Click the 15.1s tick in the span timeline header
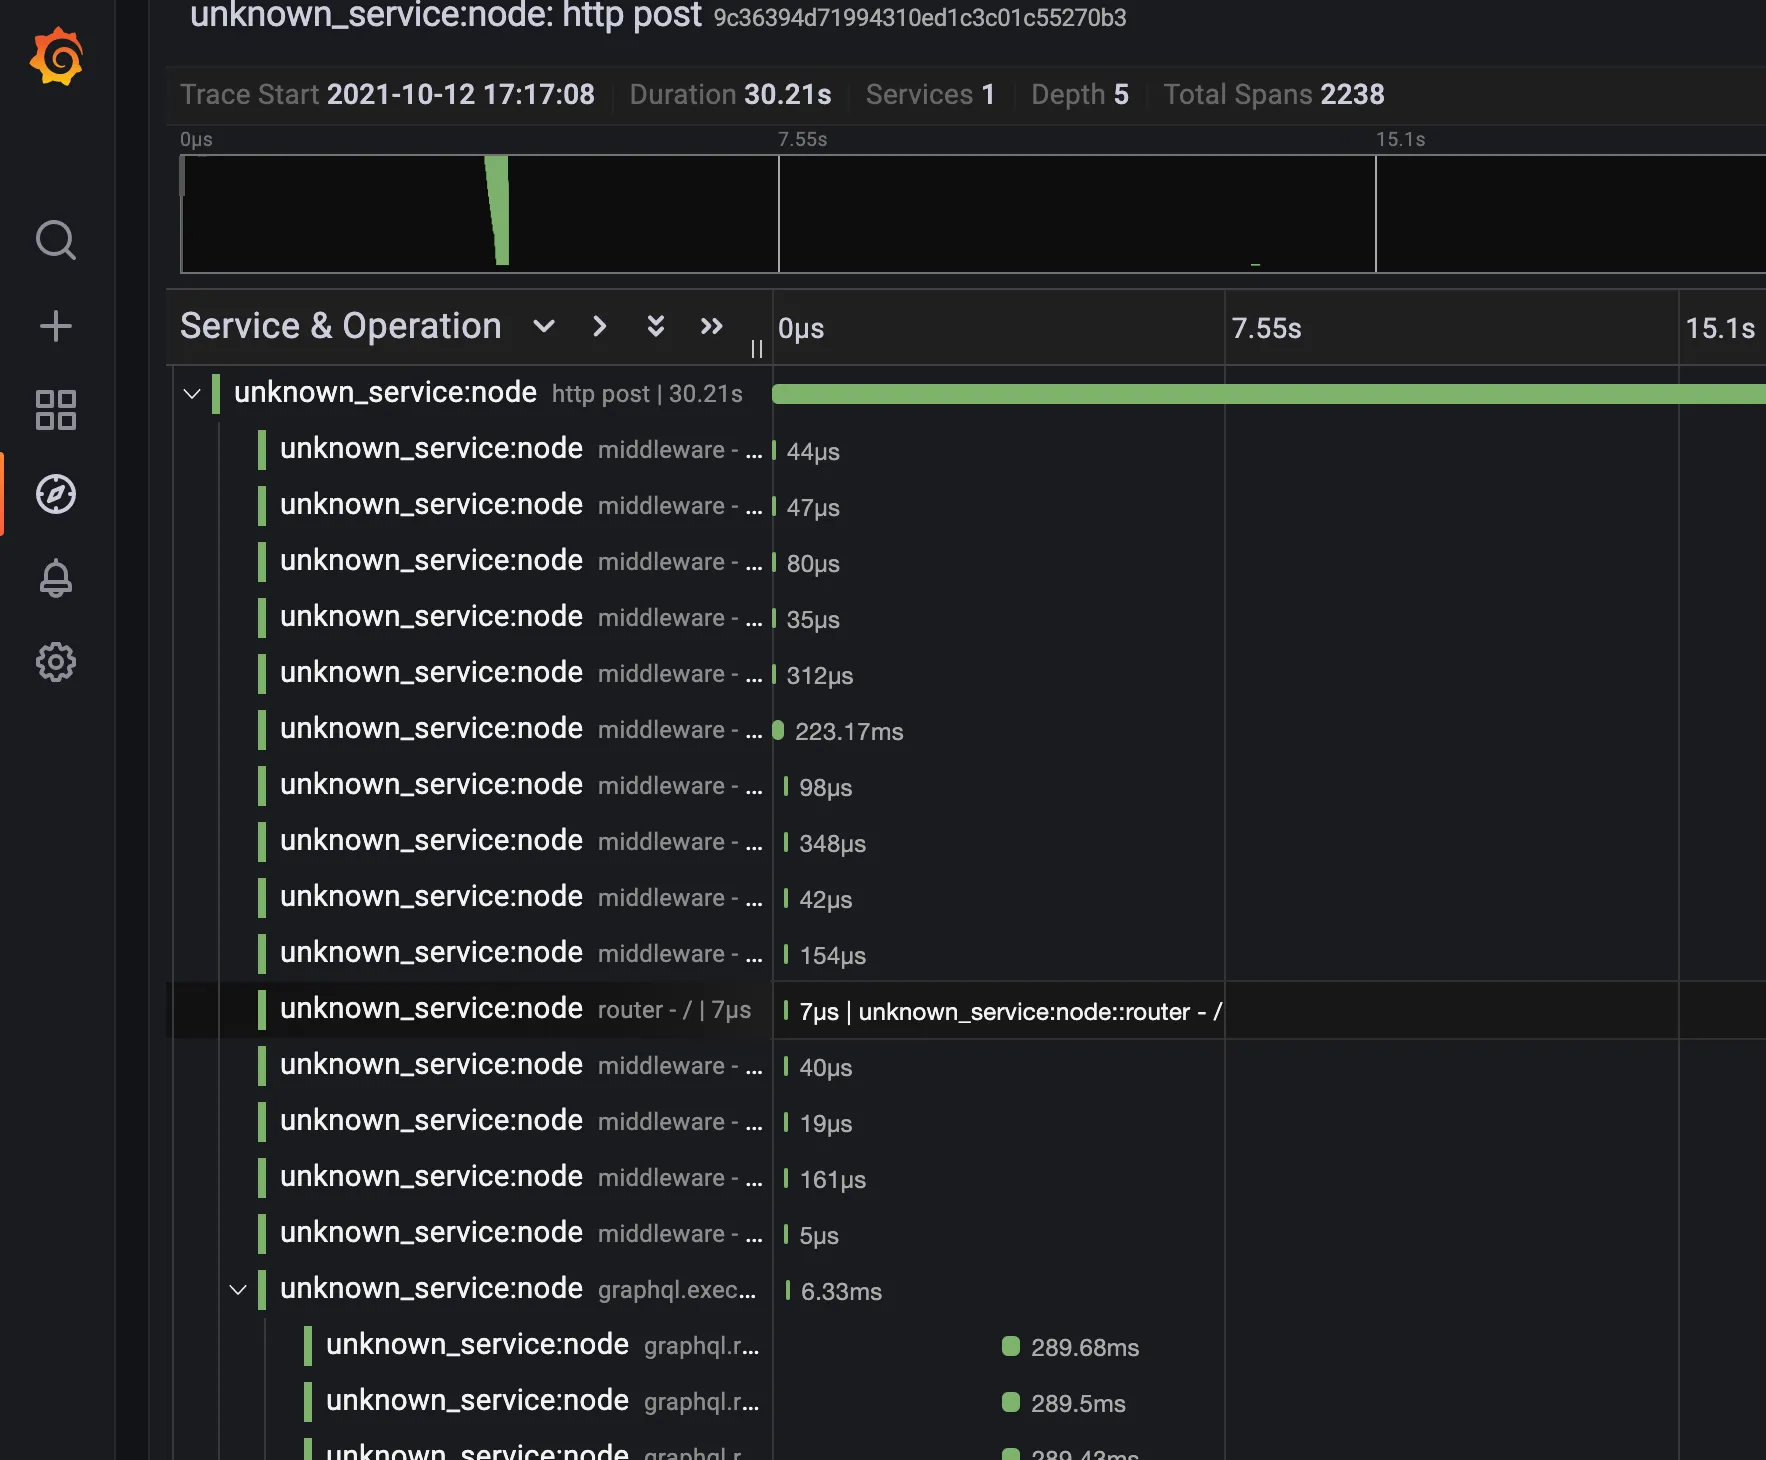 tap(1720, 328)
